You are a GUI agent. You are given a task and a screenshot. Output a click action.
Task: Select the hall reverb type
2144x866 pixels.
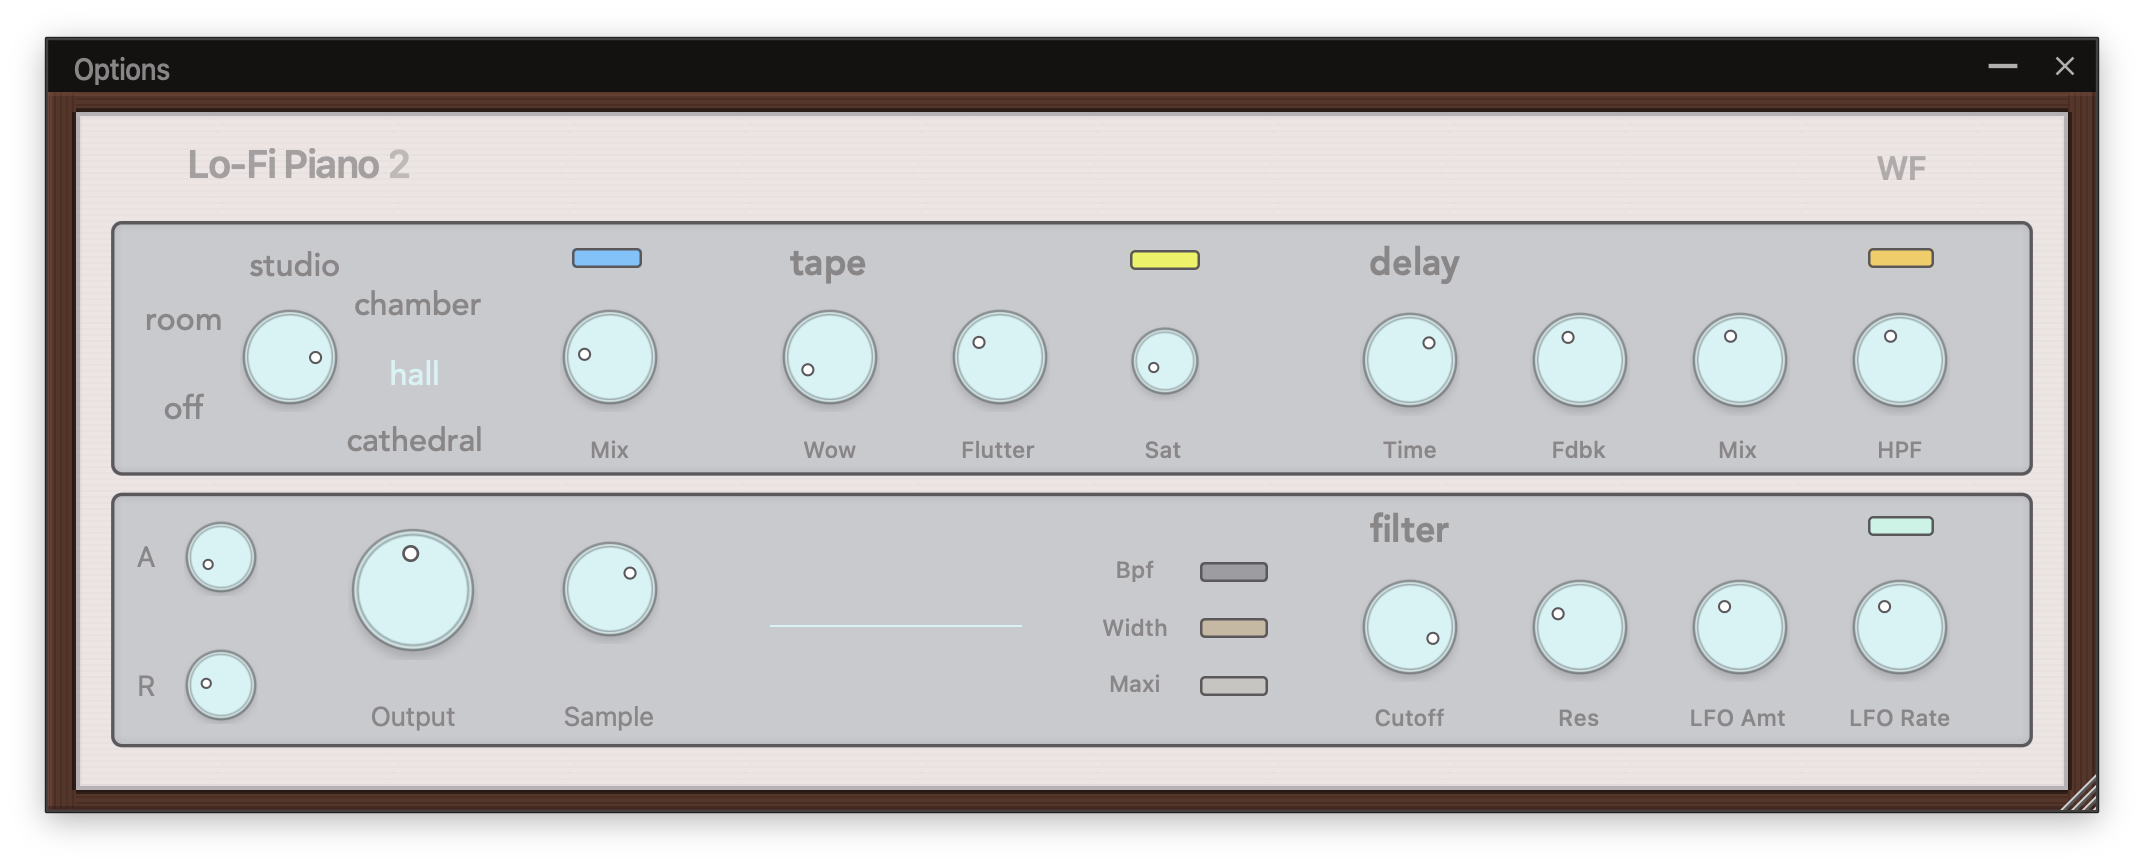tap(414, 374)
